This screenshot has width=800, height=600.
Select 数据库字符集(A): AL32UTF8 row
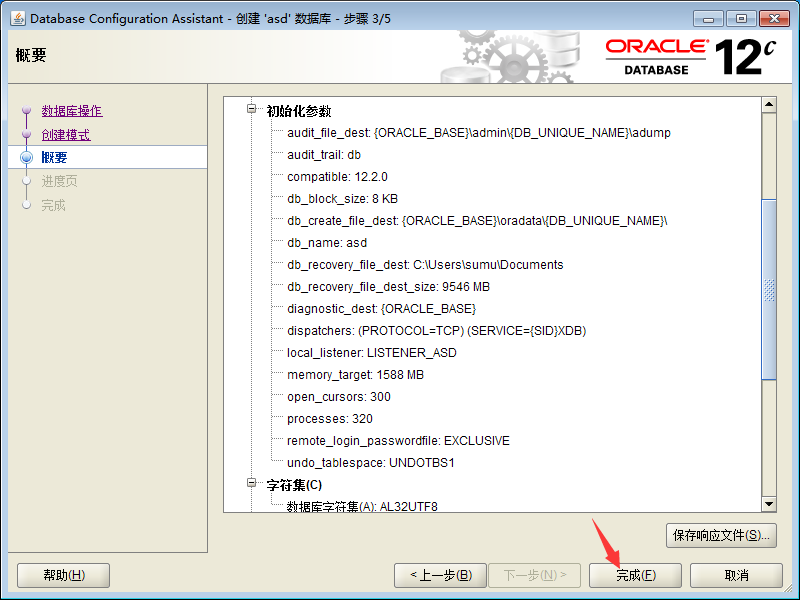coord(362,506)
